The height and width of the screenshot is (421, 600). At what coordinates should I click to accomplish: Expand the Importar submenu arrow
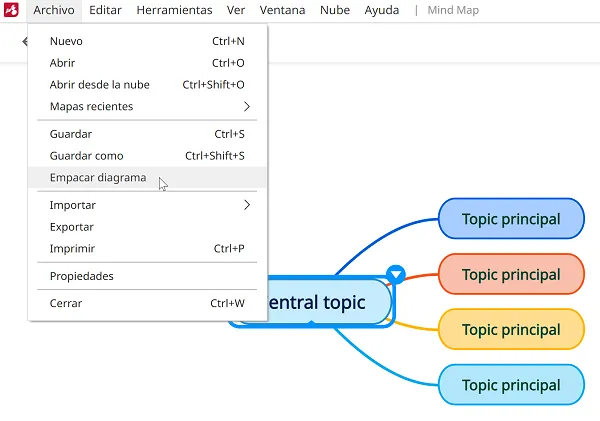tap(247, 205)
